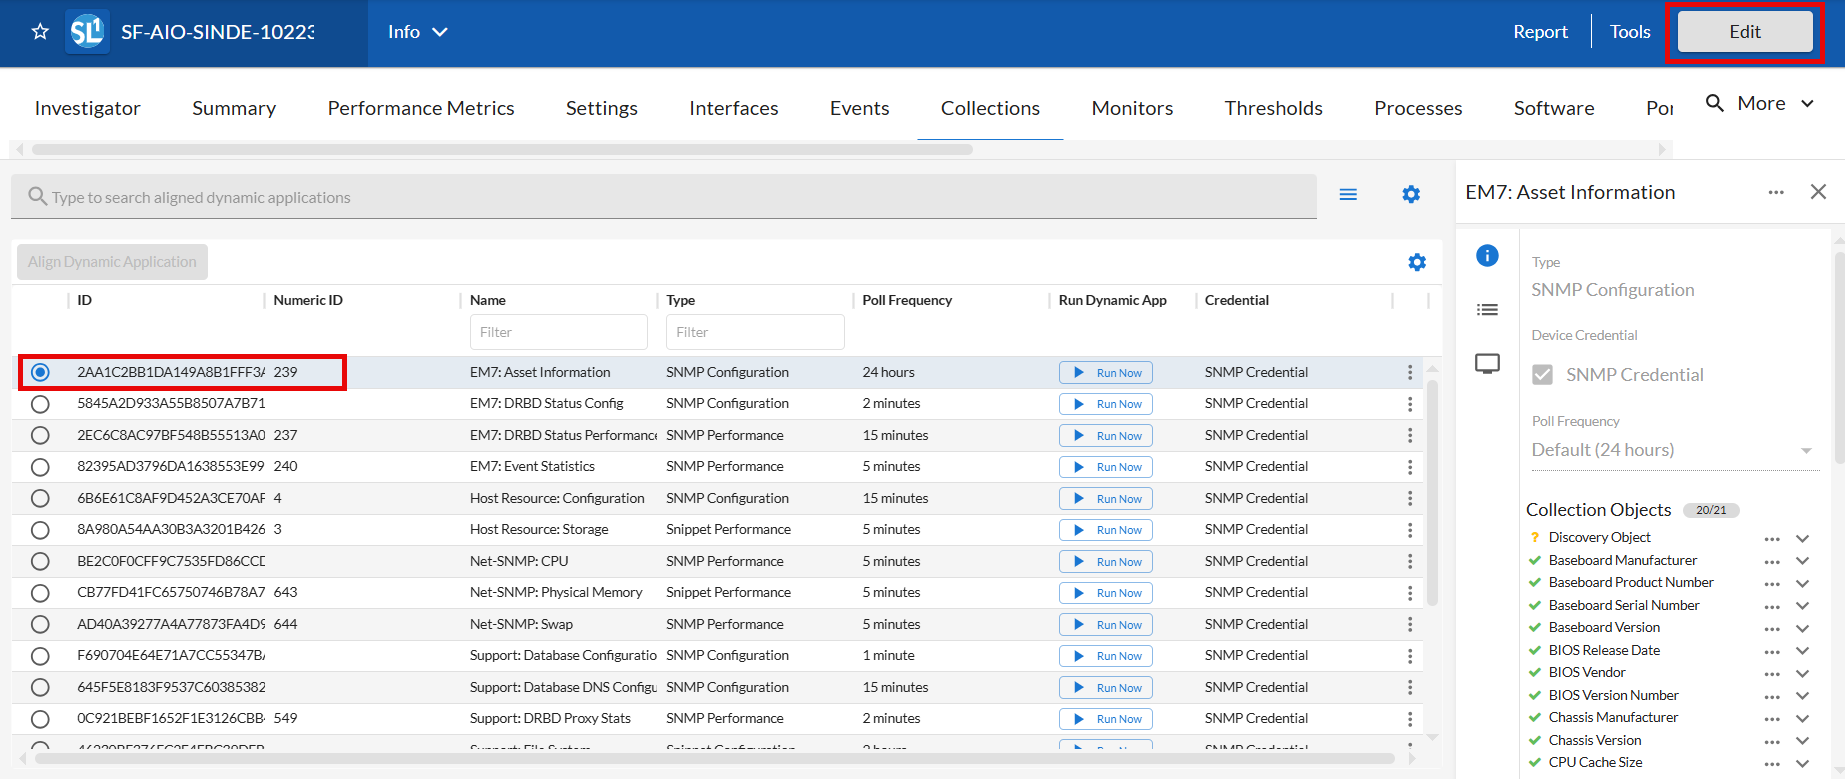The height and width of the screenshot is (779, 1845).
Task: Click Run Now for Host Resource: Storage
Action: 1105,530
